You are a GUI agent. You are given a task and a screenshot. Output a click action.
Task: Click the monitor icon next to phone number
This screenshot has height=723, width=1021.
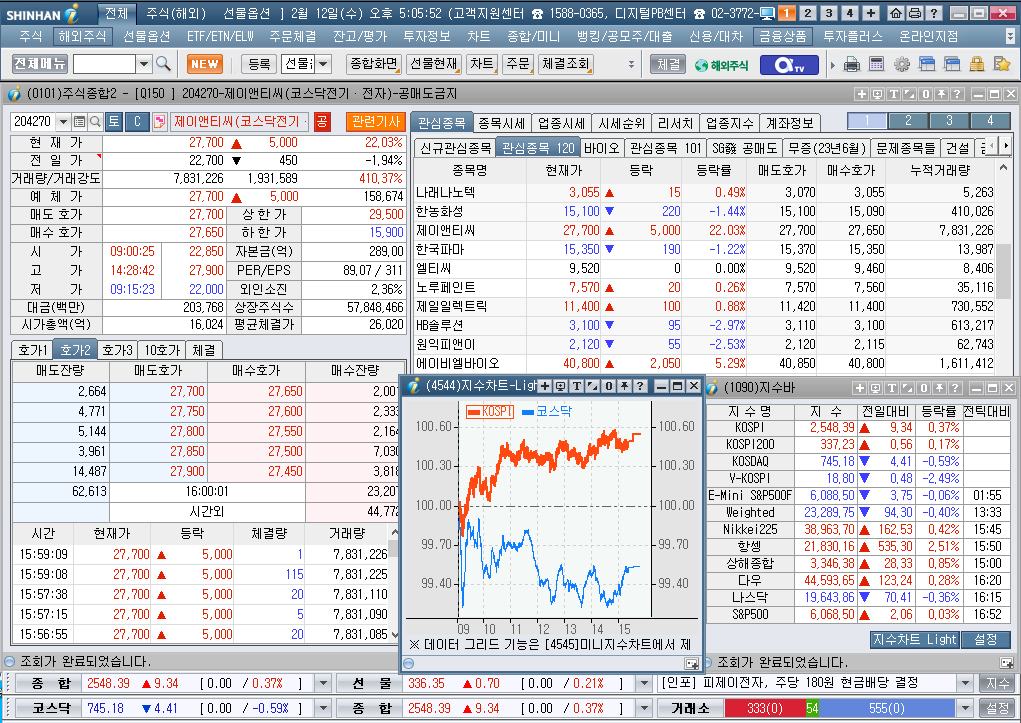pos(766,13)
